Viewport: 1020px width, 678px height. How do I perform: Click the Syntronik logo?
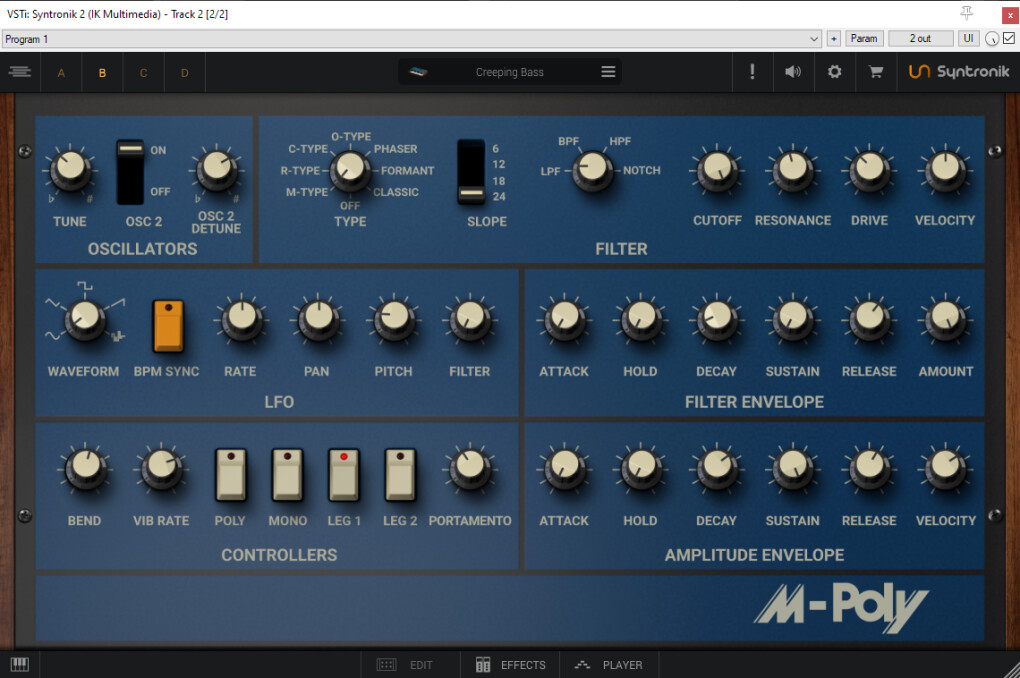click(959, 72)
